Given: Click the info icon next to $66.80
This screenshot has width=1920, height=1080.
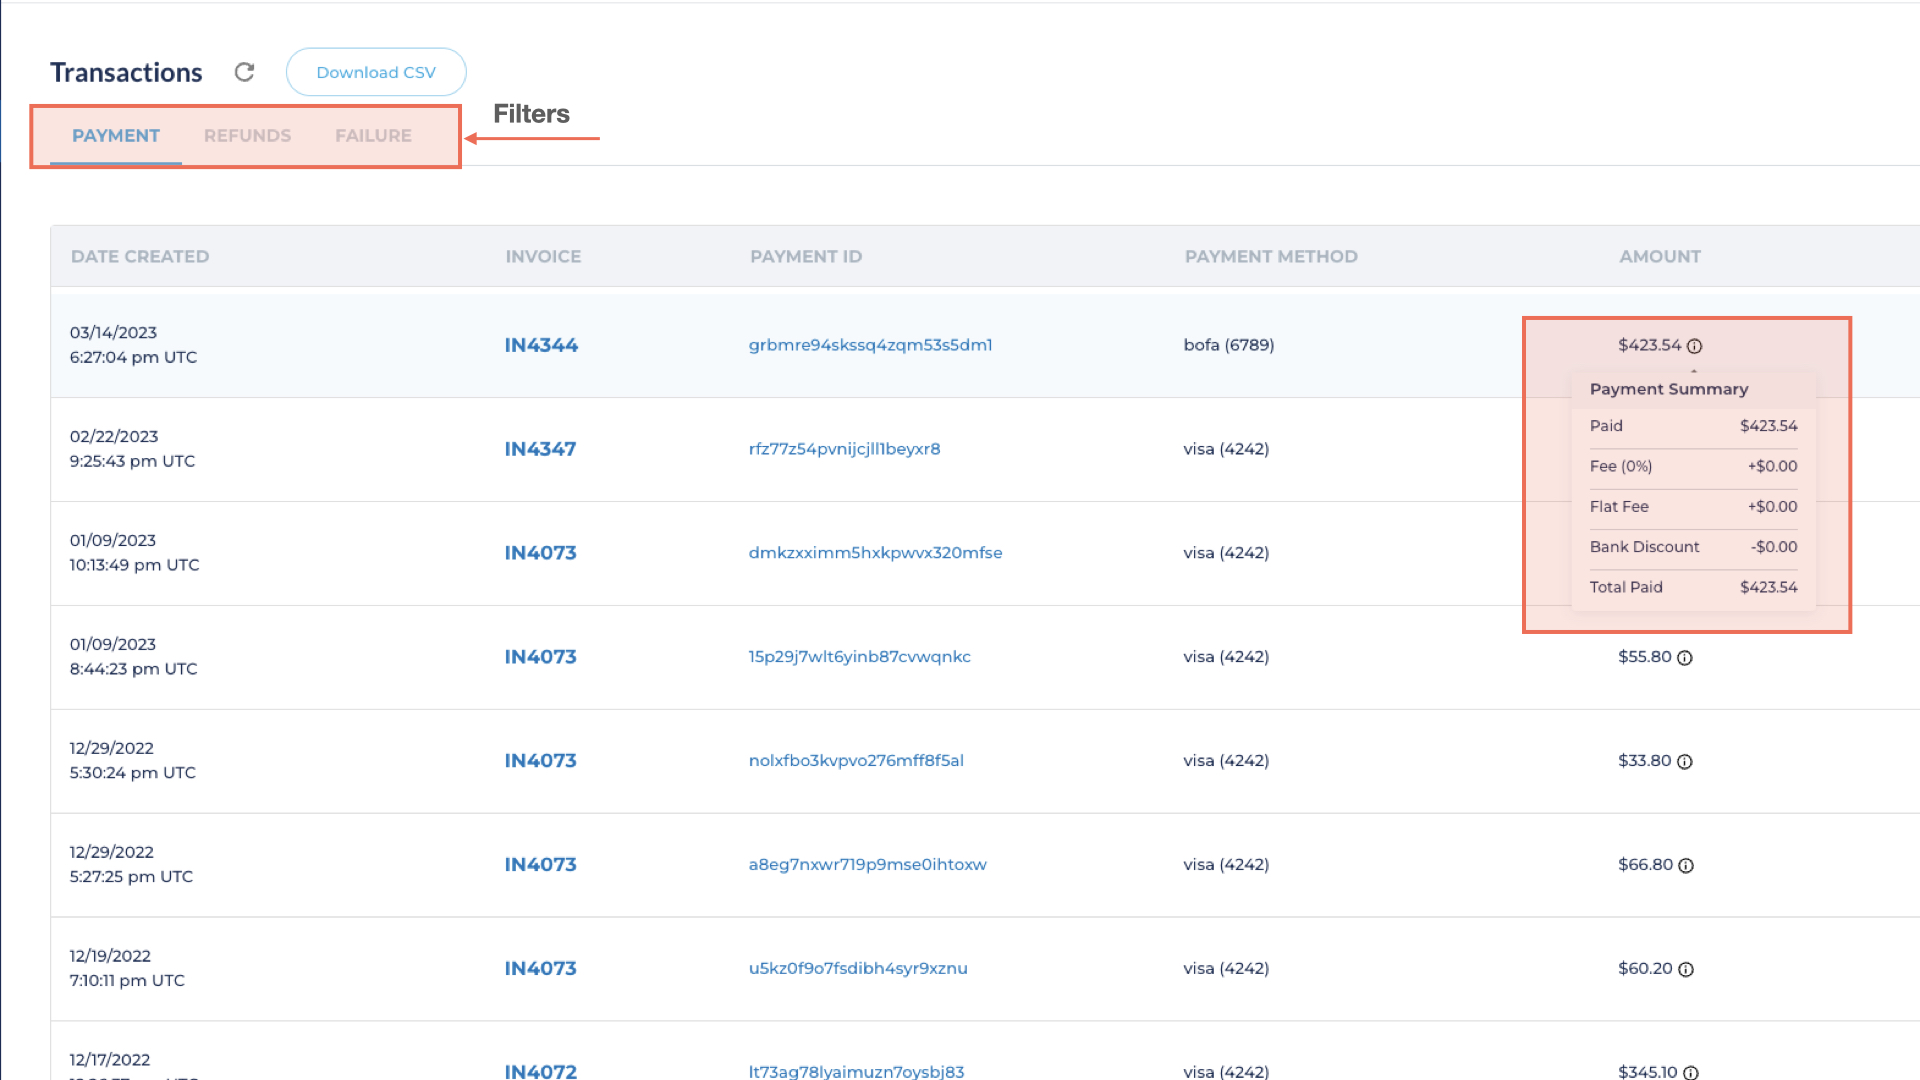Looking at the screenshot, I should point(1687,865).
